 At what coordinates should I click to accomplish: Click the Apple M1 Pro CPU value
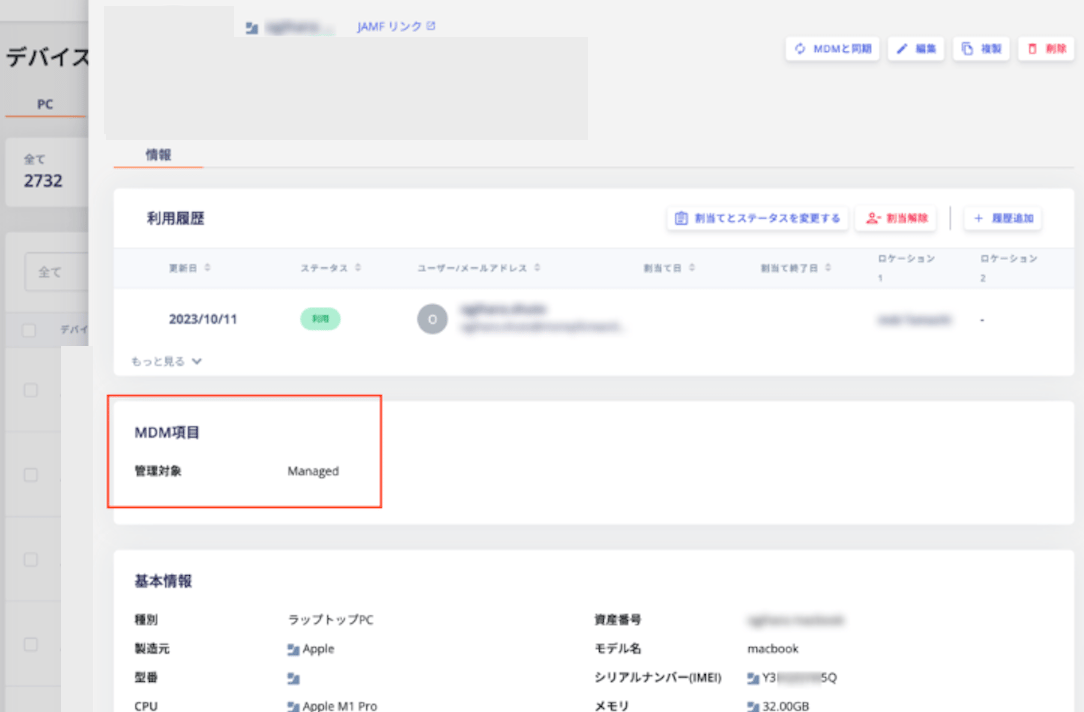(x=340, y=706)
